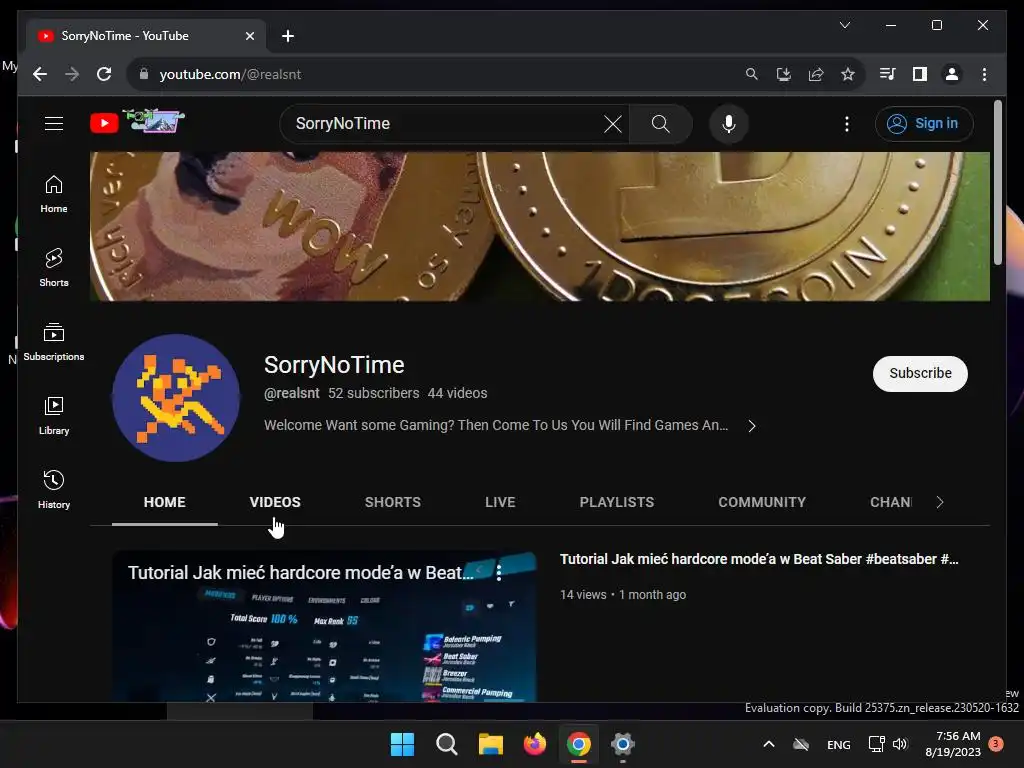1024x768 pixels.
Task: Click the browser back arrow
Action: point(40,74)
